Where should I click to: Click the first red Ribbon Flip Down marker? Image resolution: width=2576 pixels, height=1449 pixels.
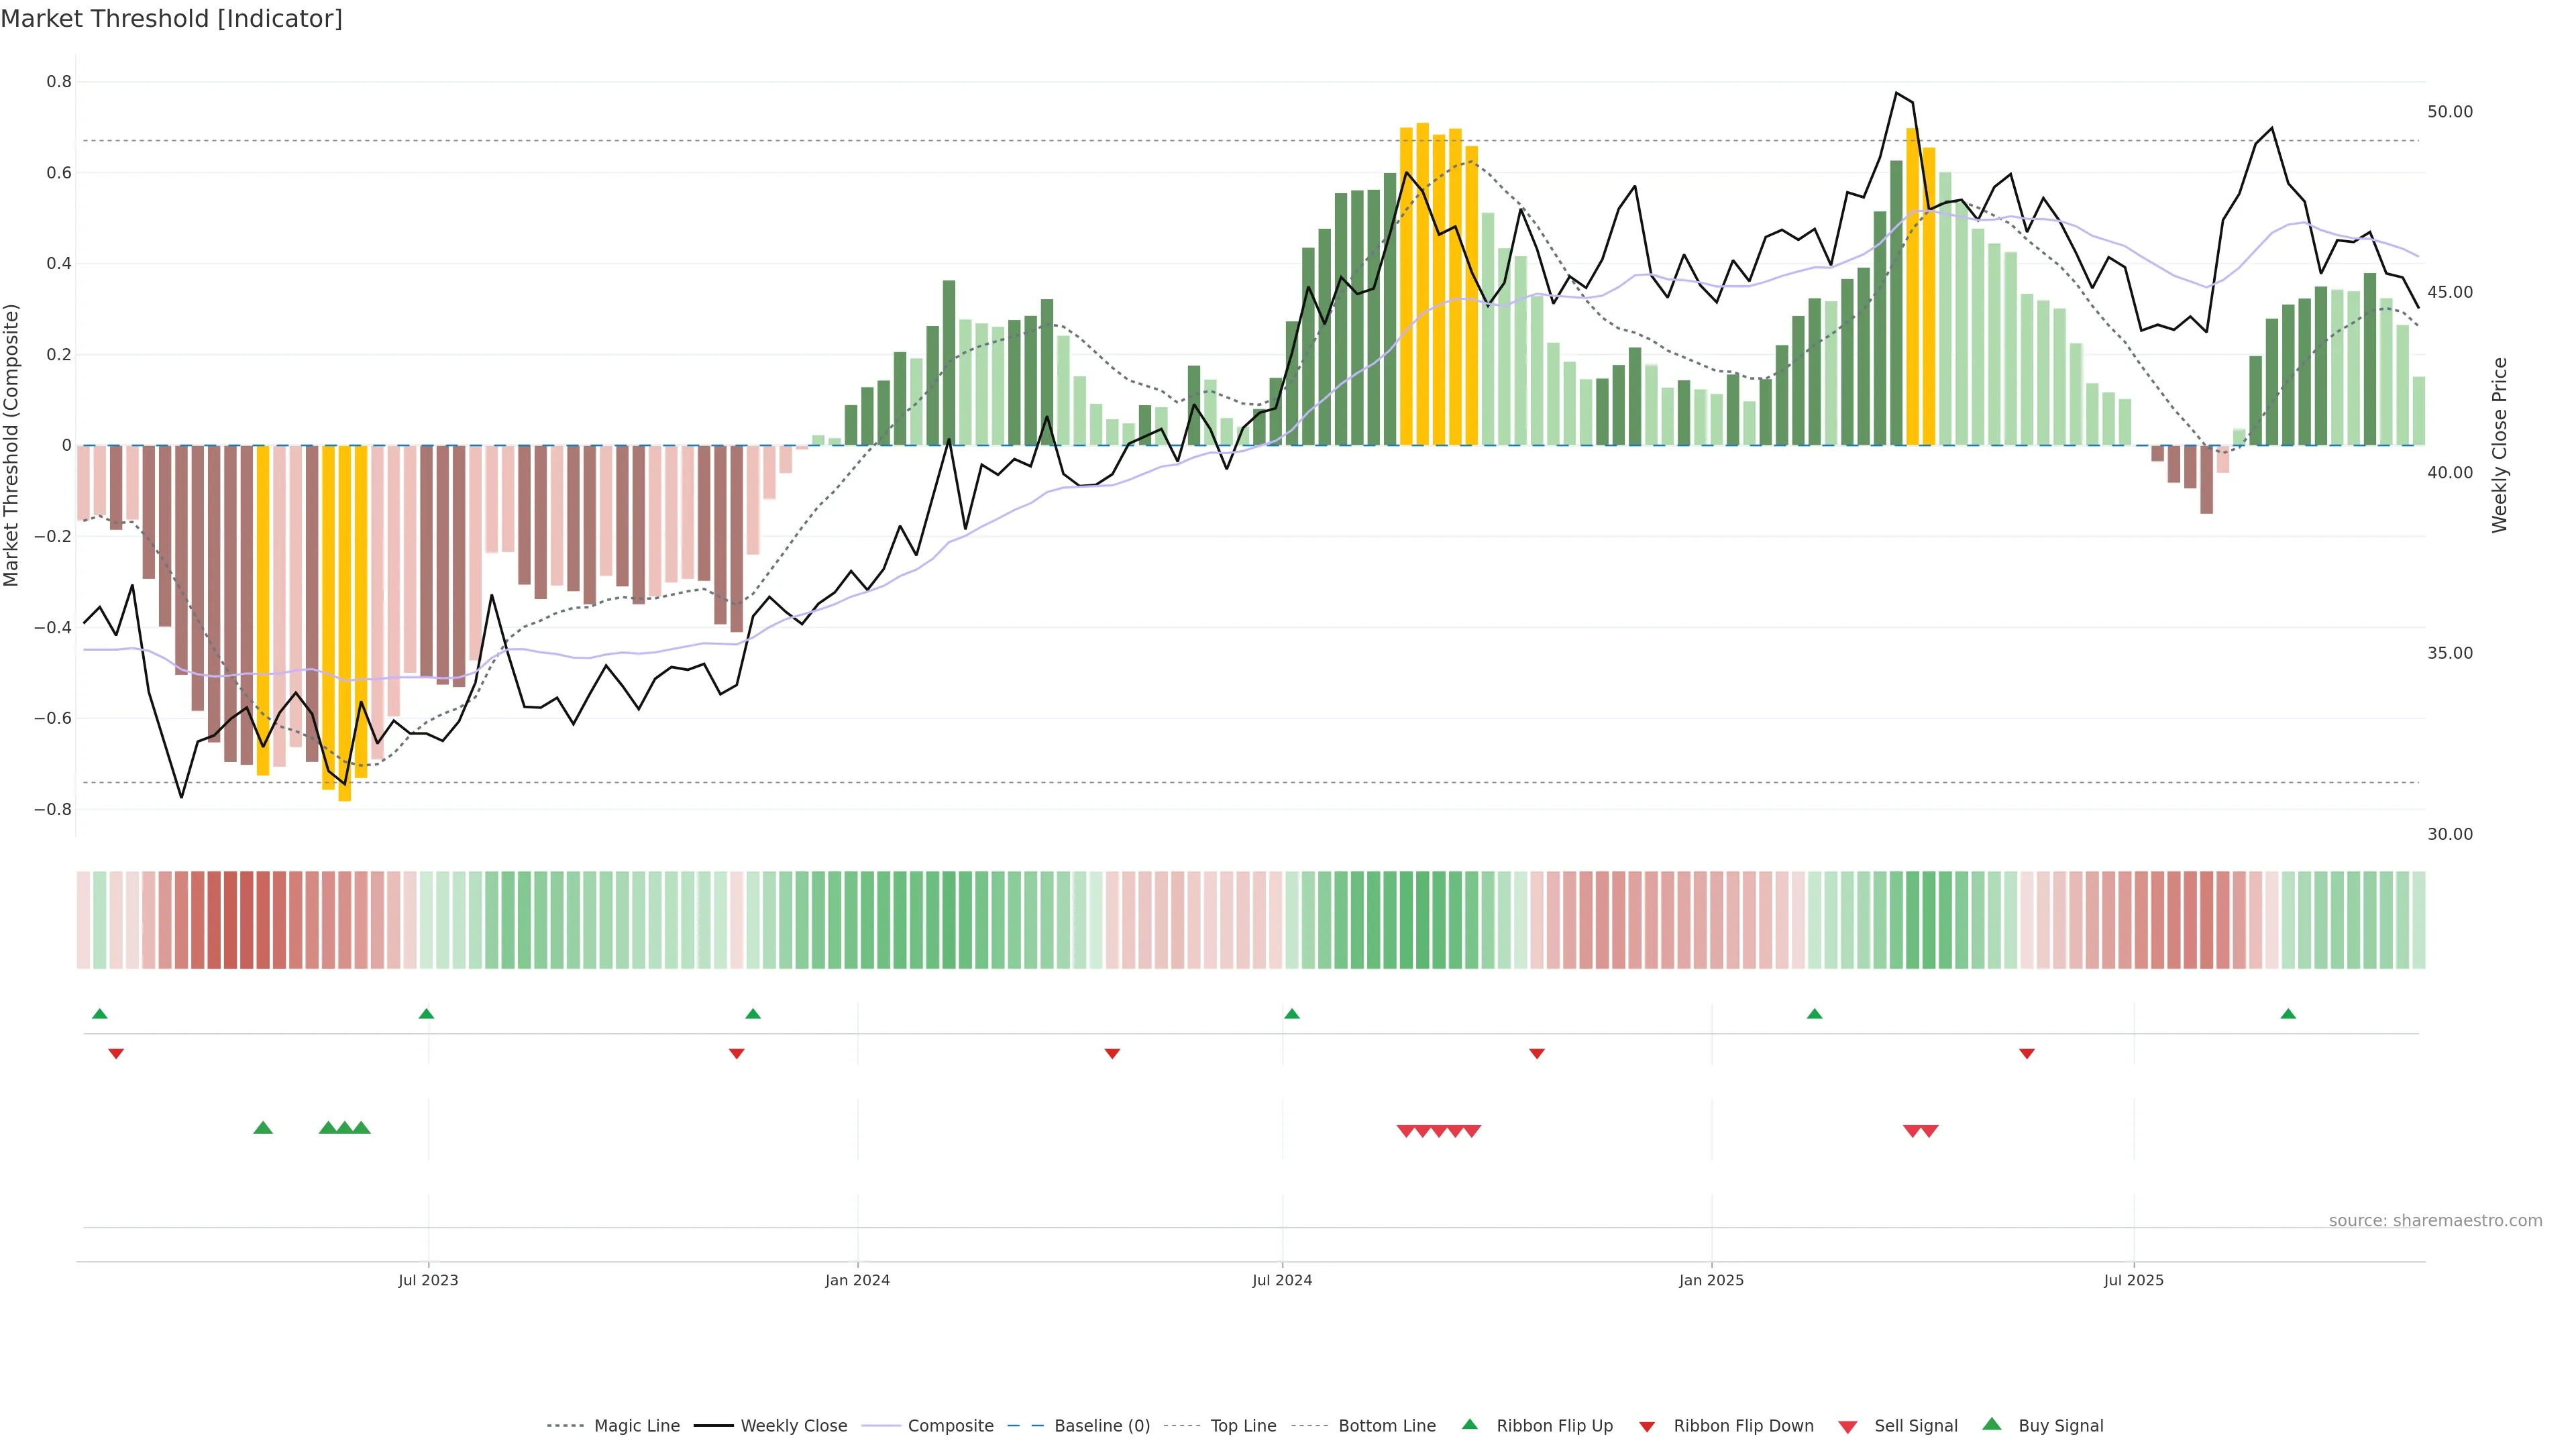[116, 1054]
